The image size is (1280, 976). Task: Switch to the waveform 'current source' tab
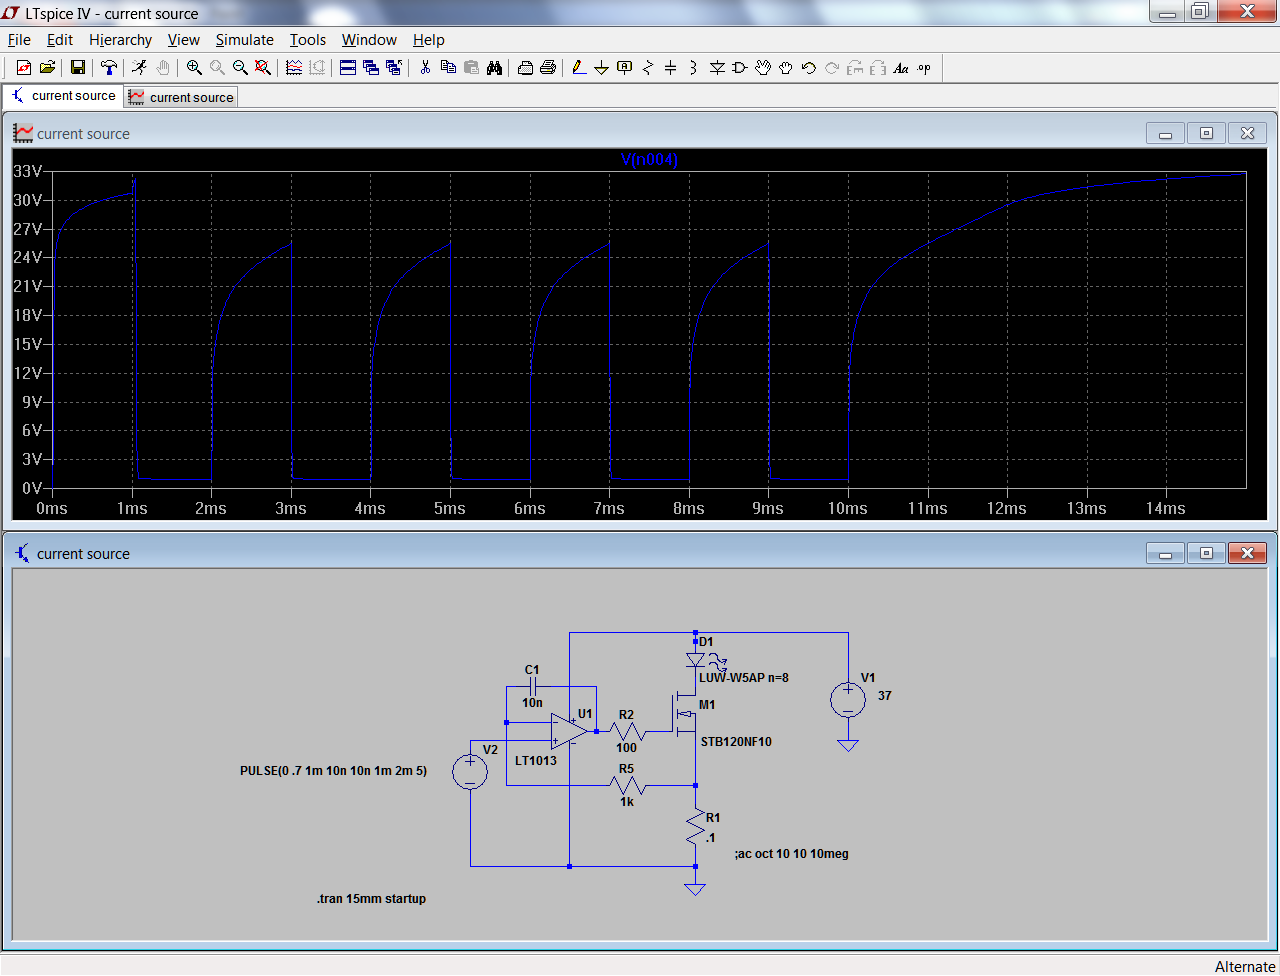(181, 97)
